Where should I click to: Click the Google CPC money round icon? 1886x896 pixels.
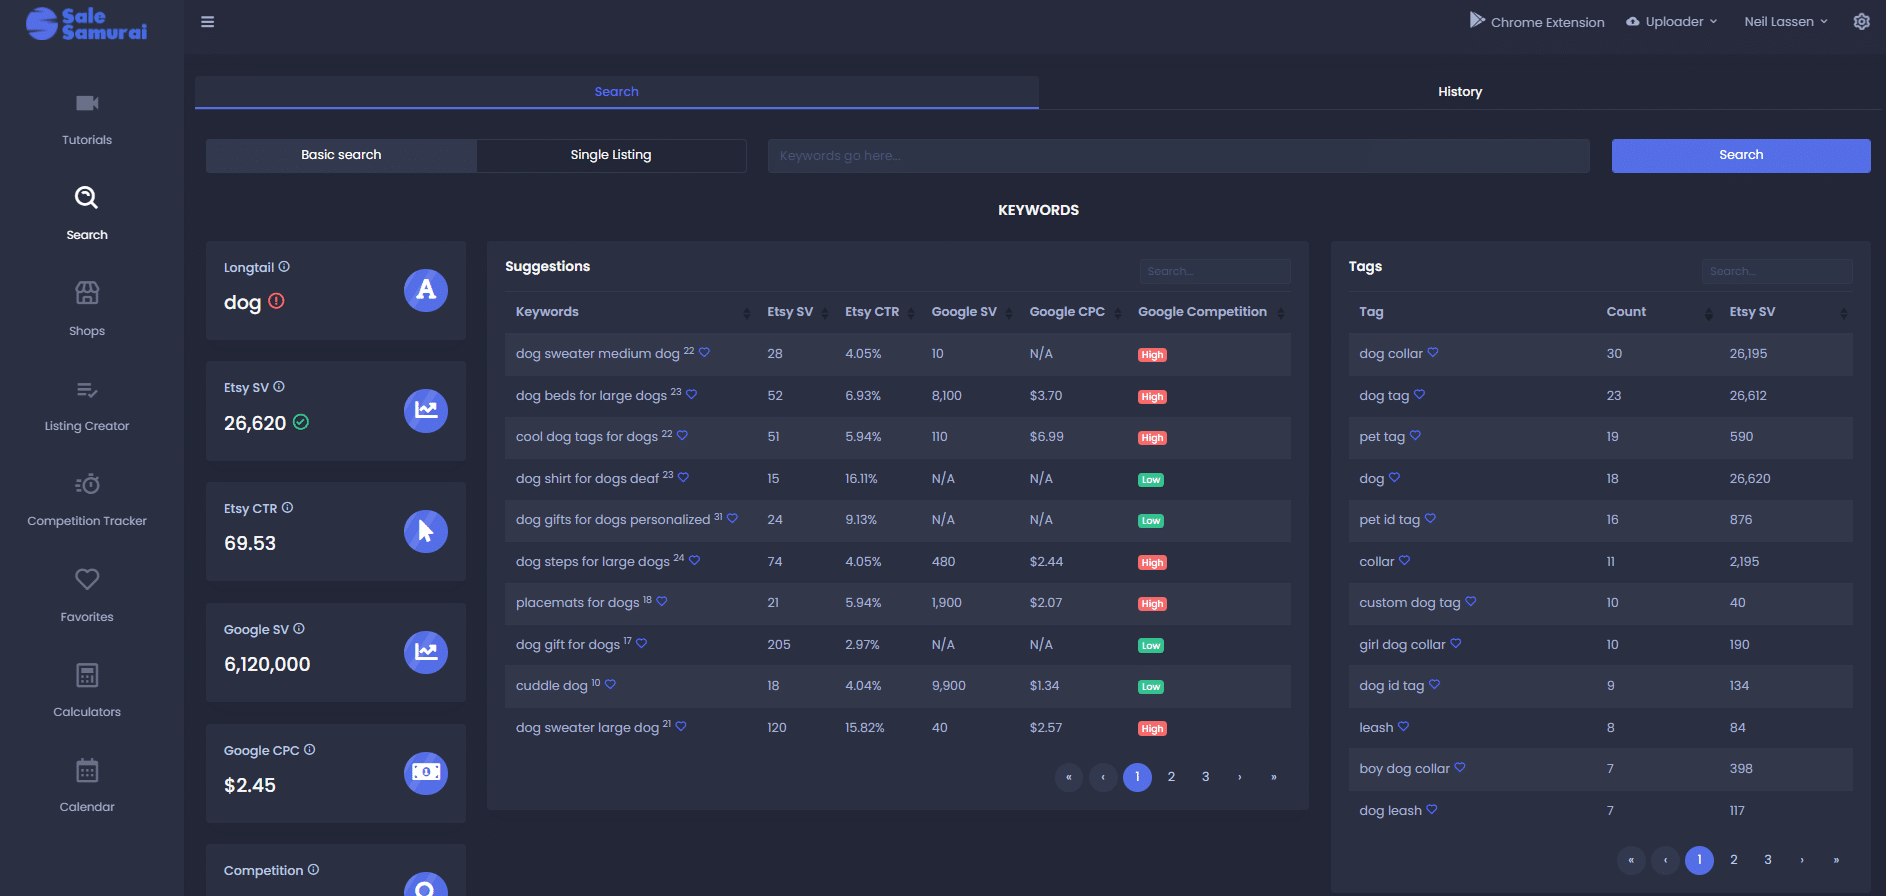pyautogui.click(x=426, y=773)
